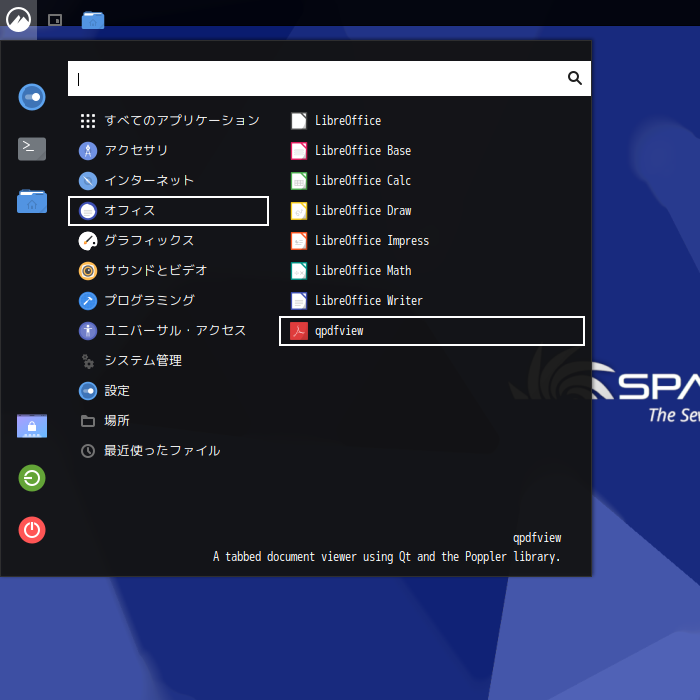Viewport: 700px width, 700px height.
Task: Click the lock screen icon in sidebar
Action: [32, 425]
